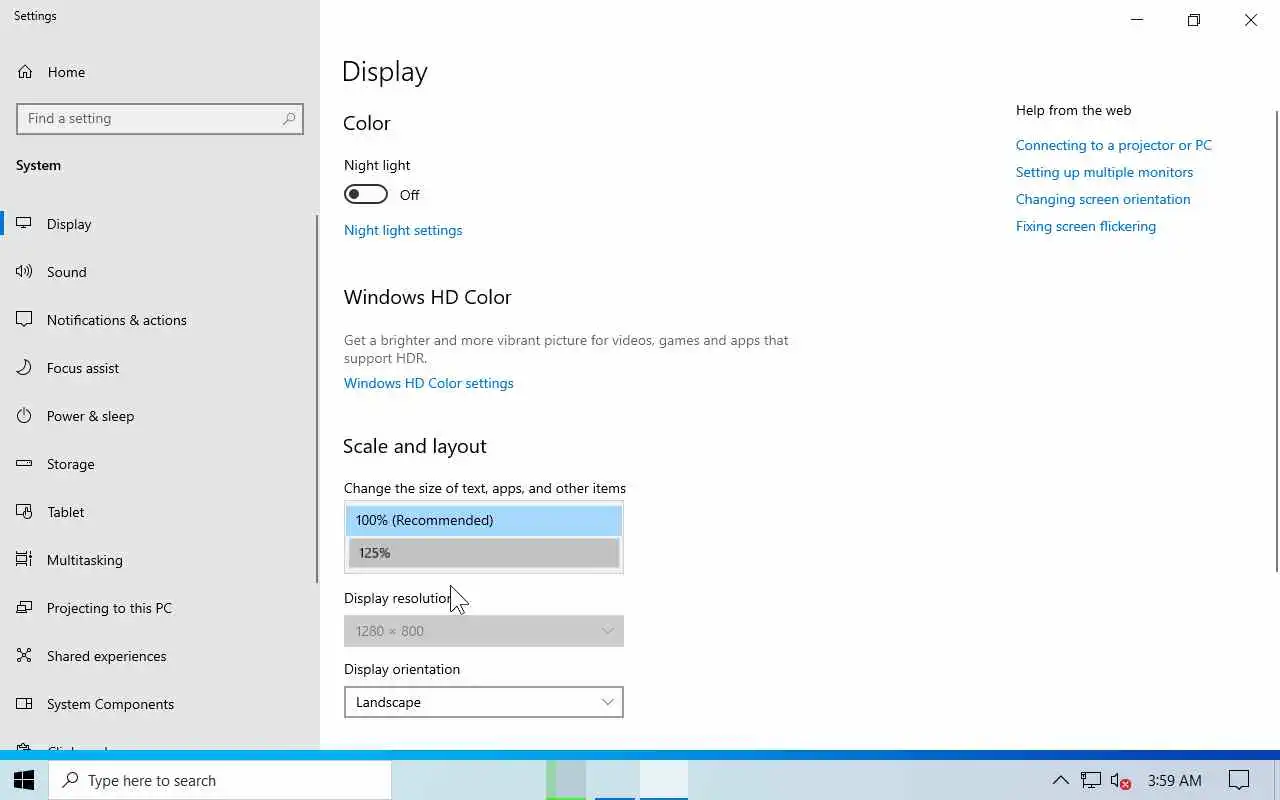Open Setting up multiple monitors help

tap(1105, 172)
